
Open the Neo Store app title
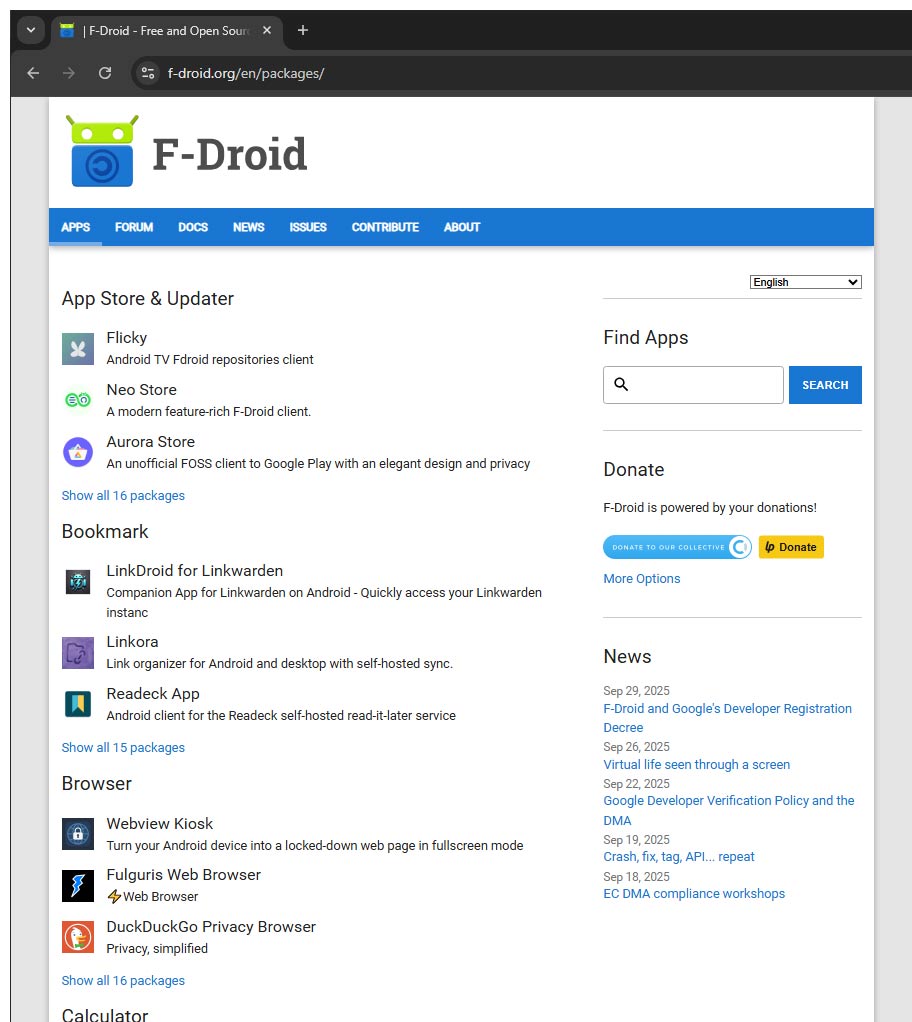[x=141, y=390]
